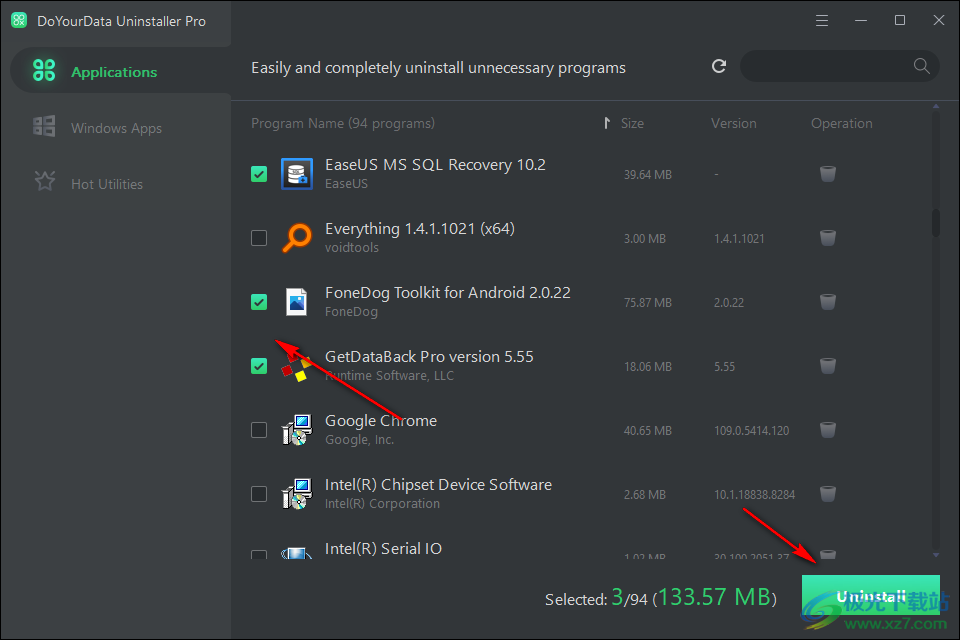960x640 pixels.
Task: Click the 75.87 MB size value
Action: 648,303
